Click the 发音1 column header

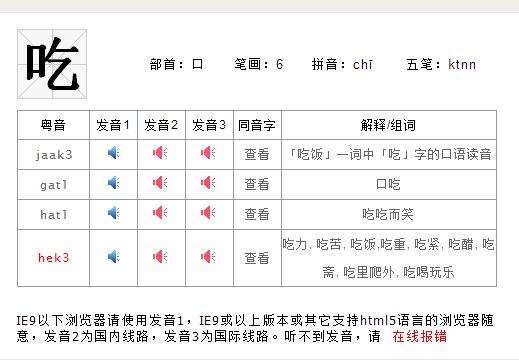click(x=113, y=125)
